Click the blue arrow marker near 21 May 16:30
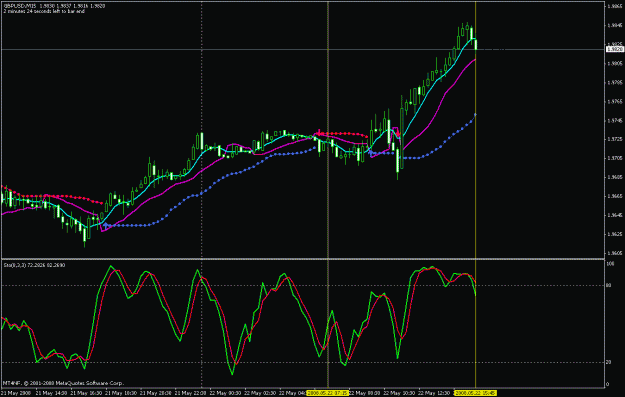625x397 pixels. coord(105,226)
